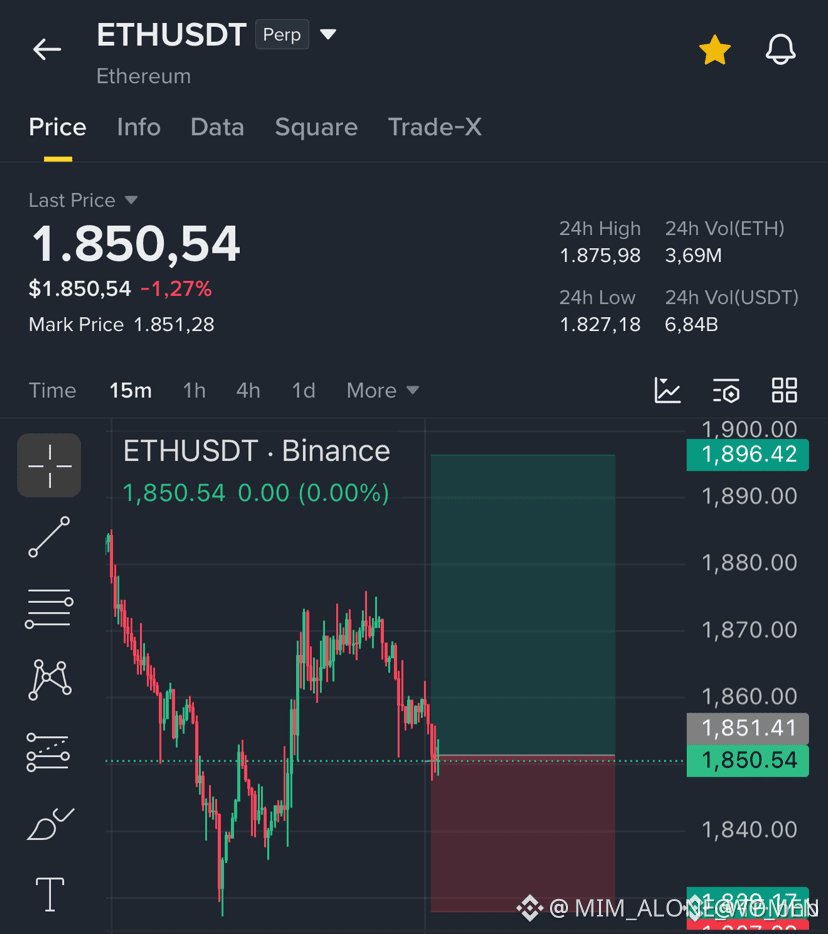
Task: Switch to the Price tab
Action: (x=58, y=127)
